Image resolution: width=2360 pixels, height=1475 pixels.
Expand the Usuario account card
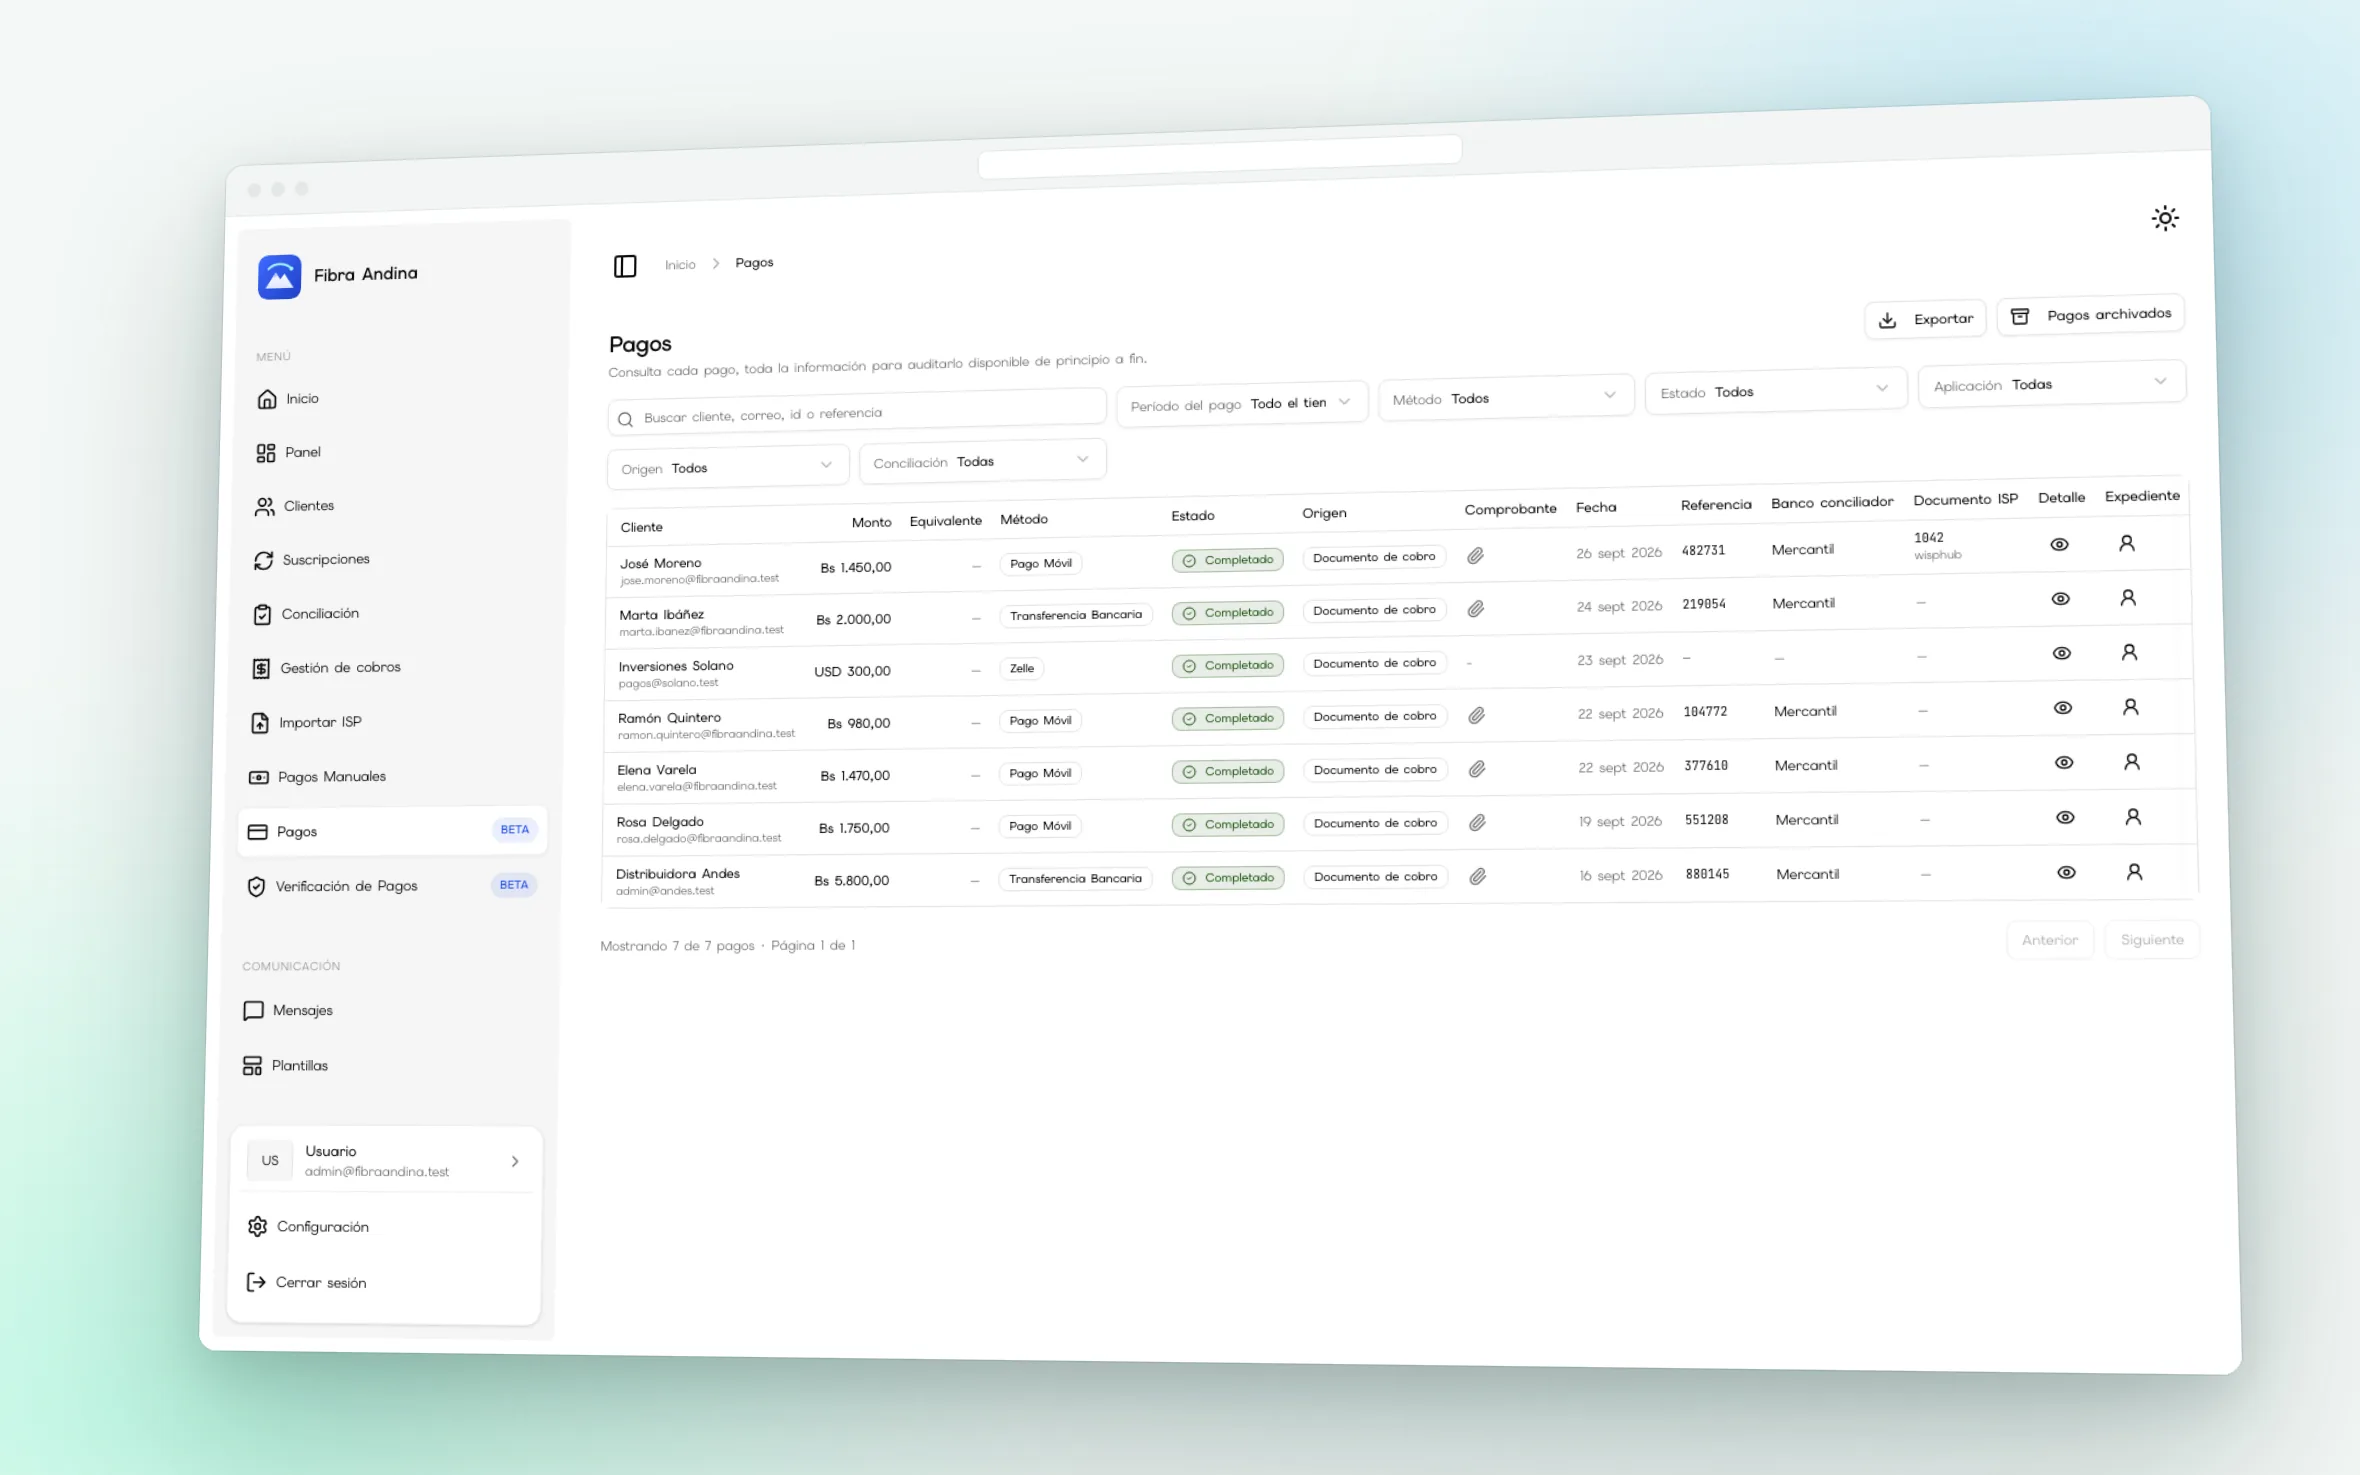coord(385,1161)
